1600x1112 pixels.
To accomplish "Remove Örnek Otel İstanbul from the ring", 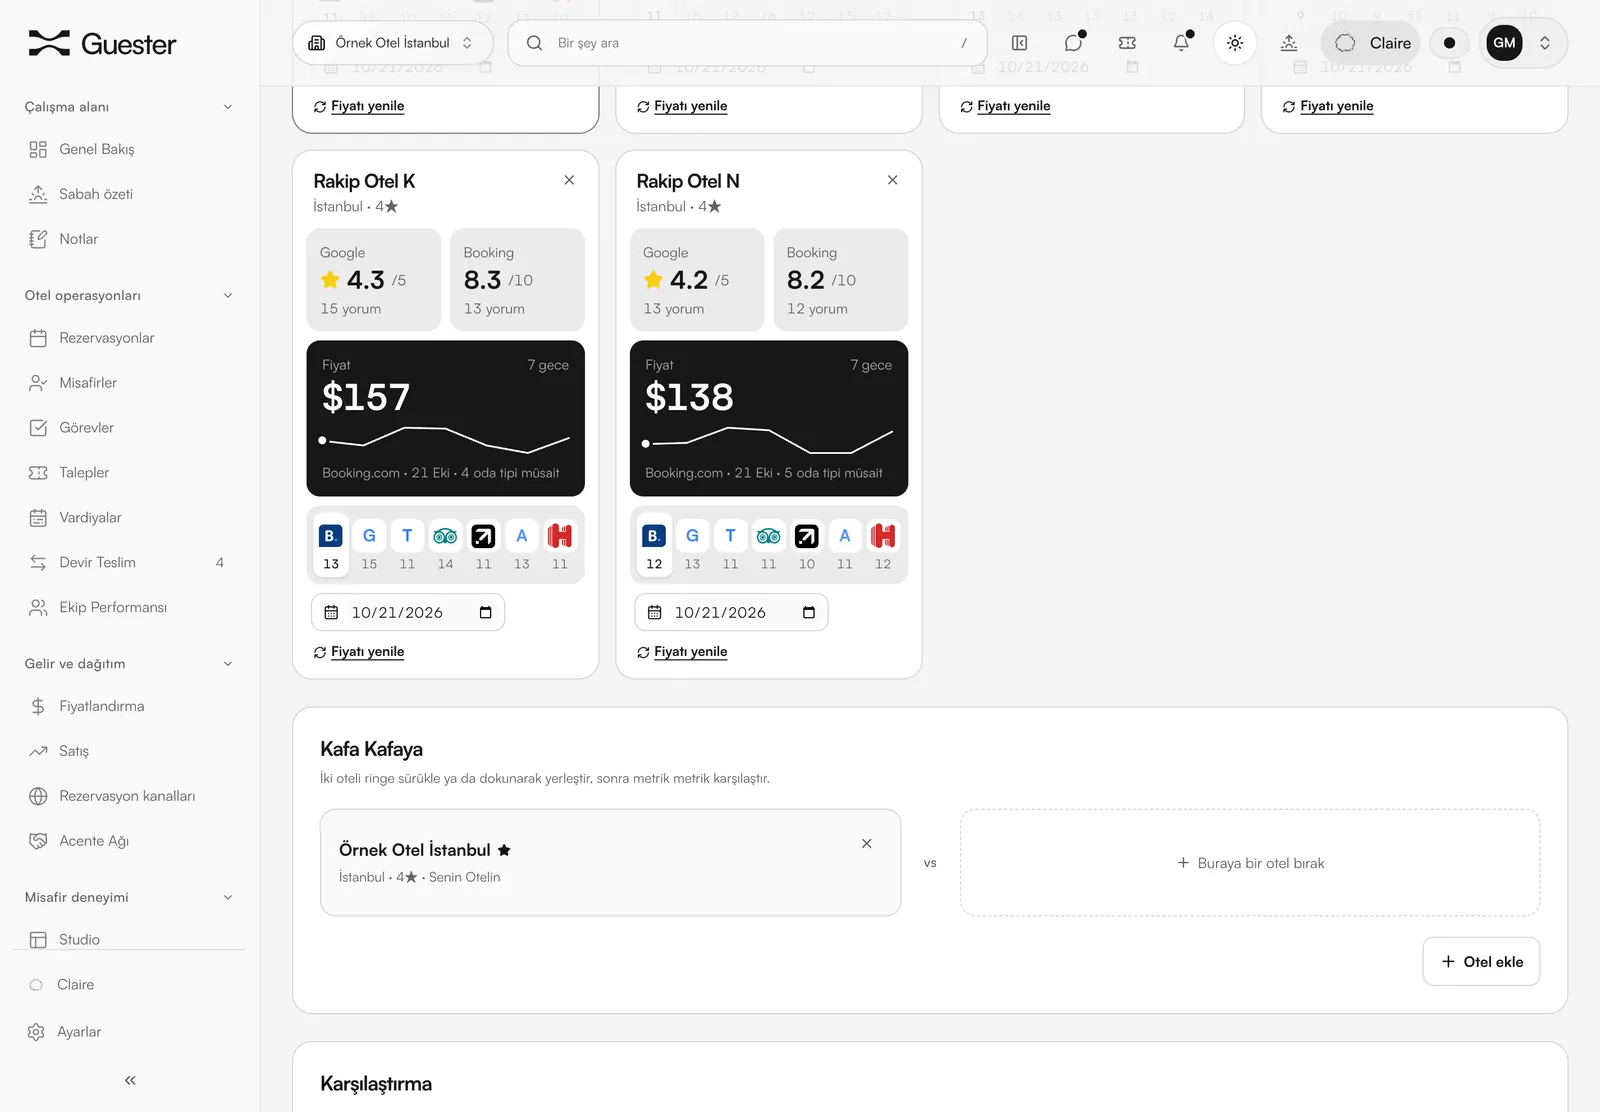I will click(867, 844).
